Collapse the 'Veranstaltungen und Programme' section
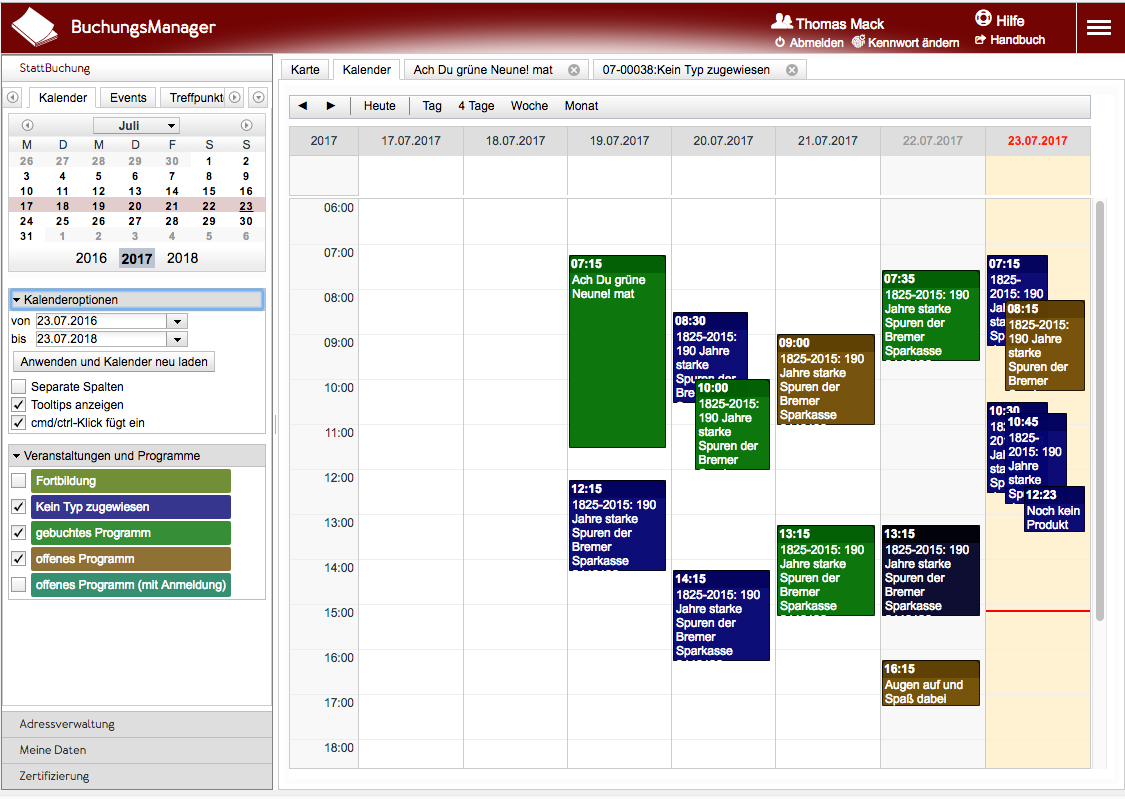This screenshot has height=799, width=1125. [x=18, y=456]
